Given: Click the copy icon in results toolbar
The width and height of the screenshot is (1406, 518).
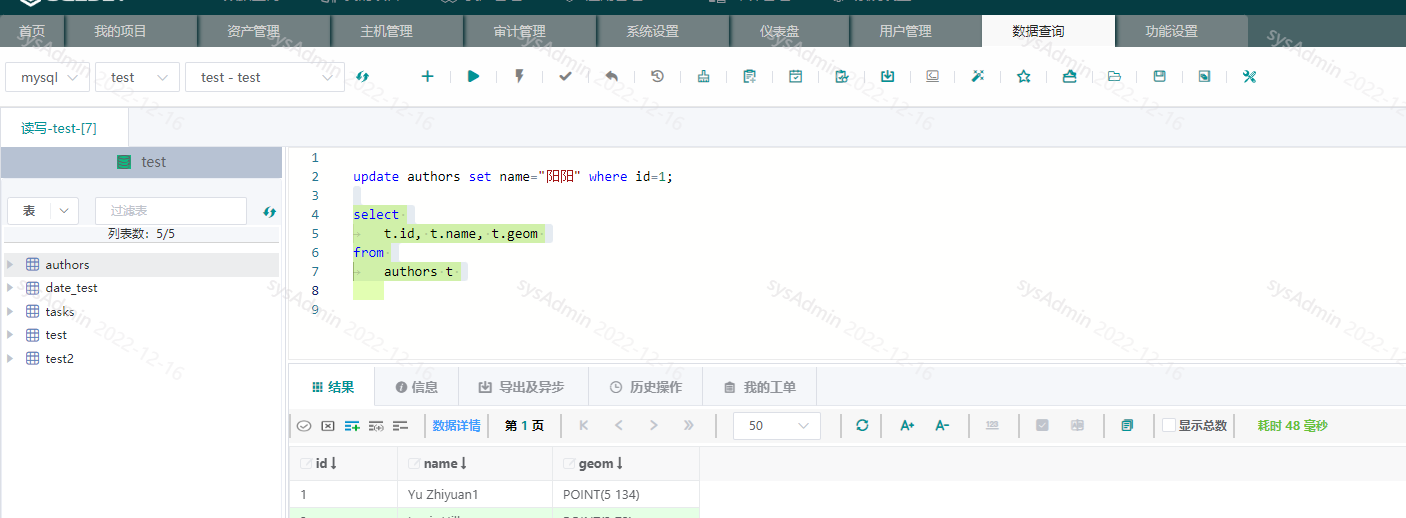Looking at the screenshot, I should pyautogui.click(x=1127, y=425).
